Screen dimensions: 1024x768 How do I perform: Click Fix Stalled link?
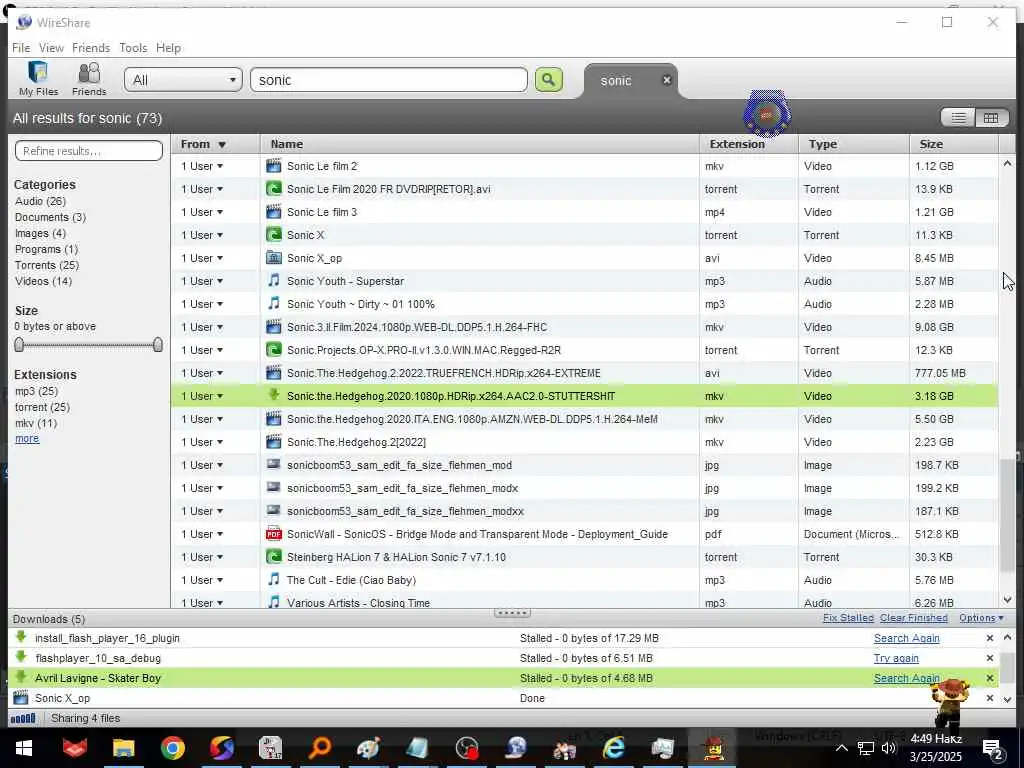click(x=848, y=618)
